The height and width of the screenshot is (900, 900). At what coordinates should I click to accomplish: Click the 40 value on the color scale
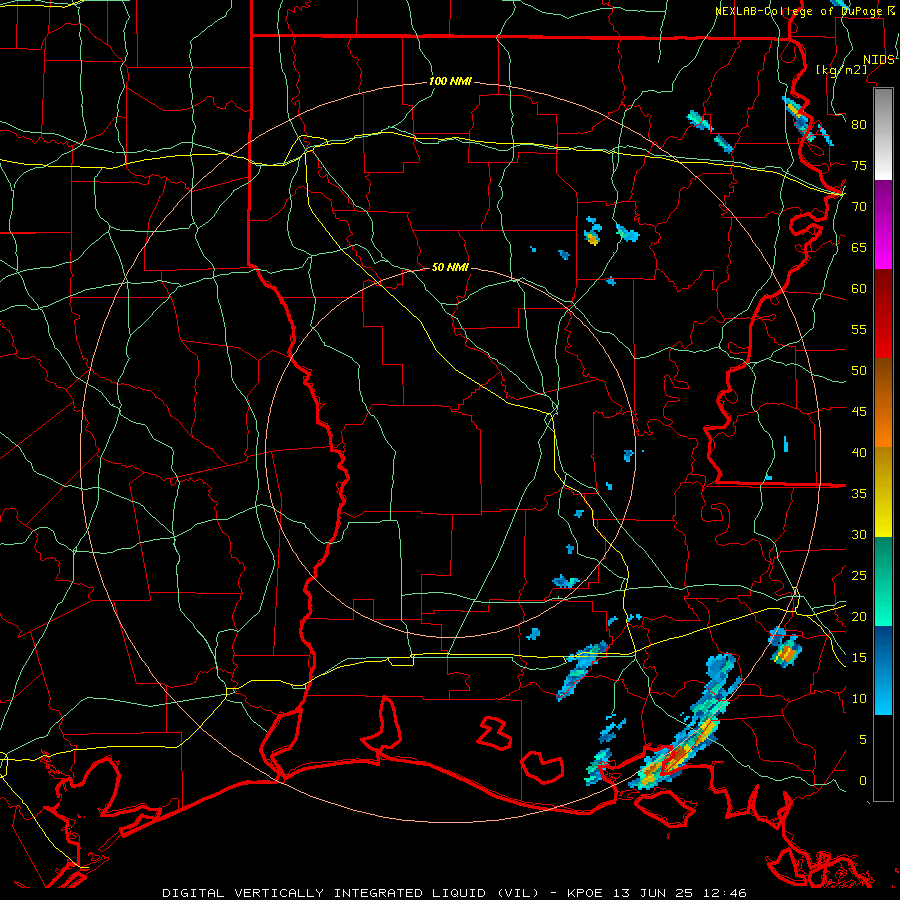tap(859, 453)
